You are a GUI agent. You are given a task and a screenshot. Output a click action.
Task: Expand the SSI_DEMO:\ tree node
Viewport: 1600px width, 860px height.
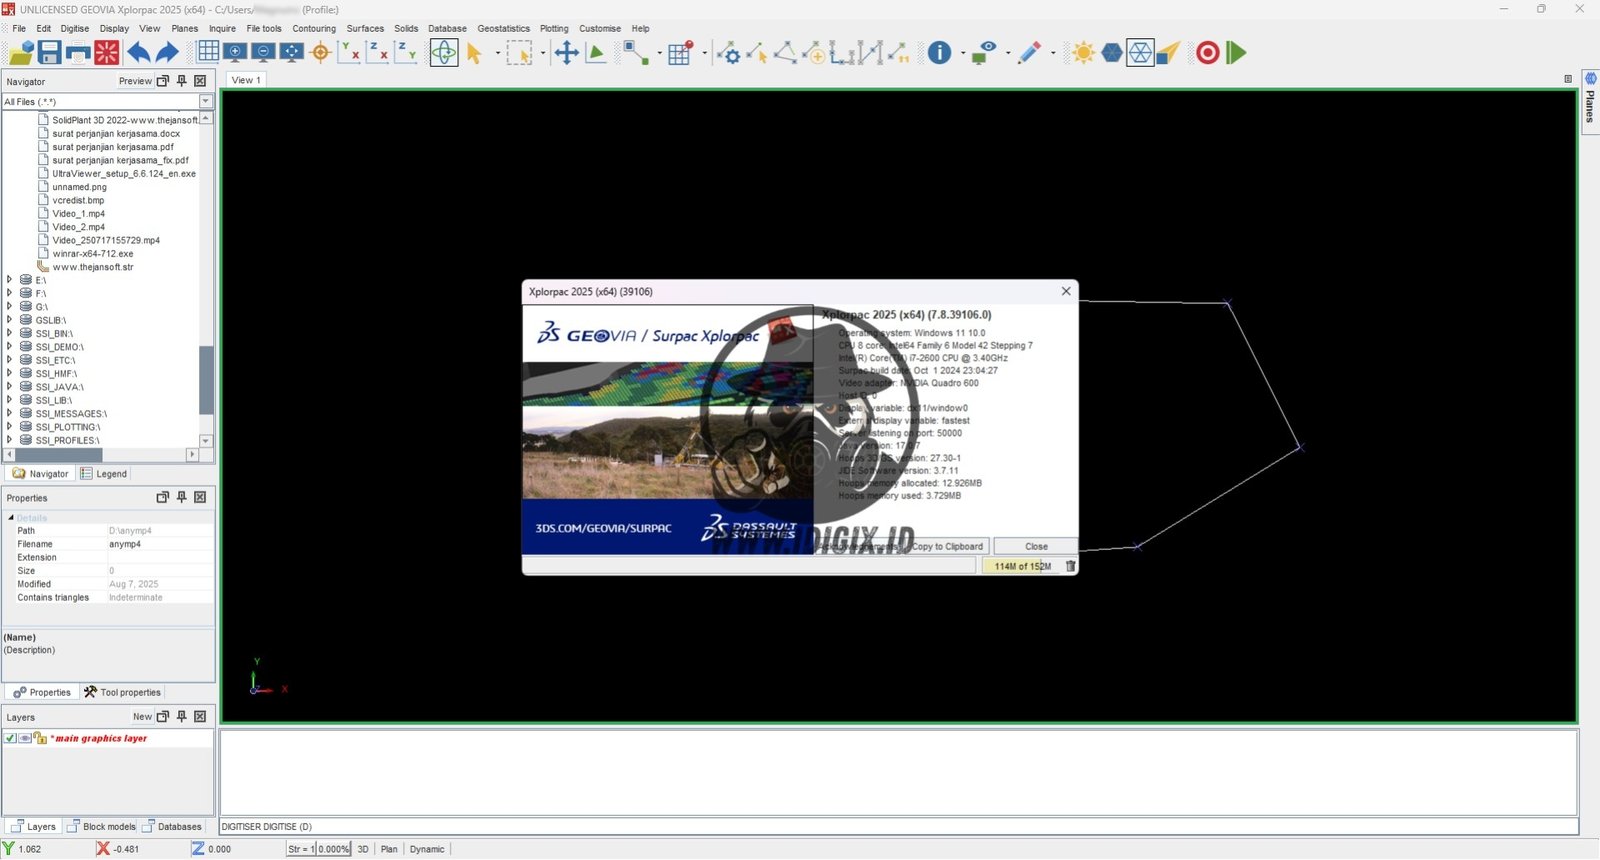[x=9, y=347]
